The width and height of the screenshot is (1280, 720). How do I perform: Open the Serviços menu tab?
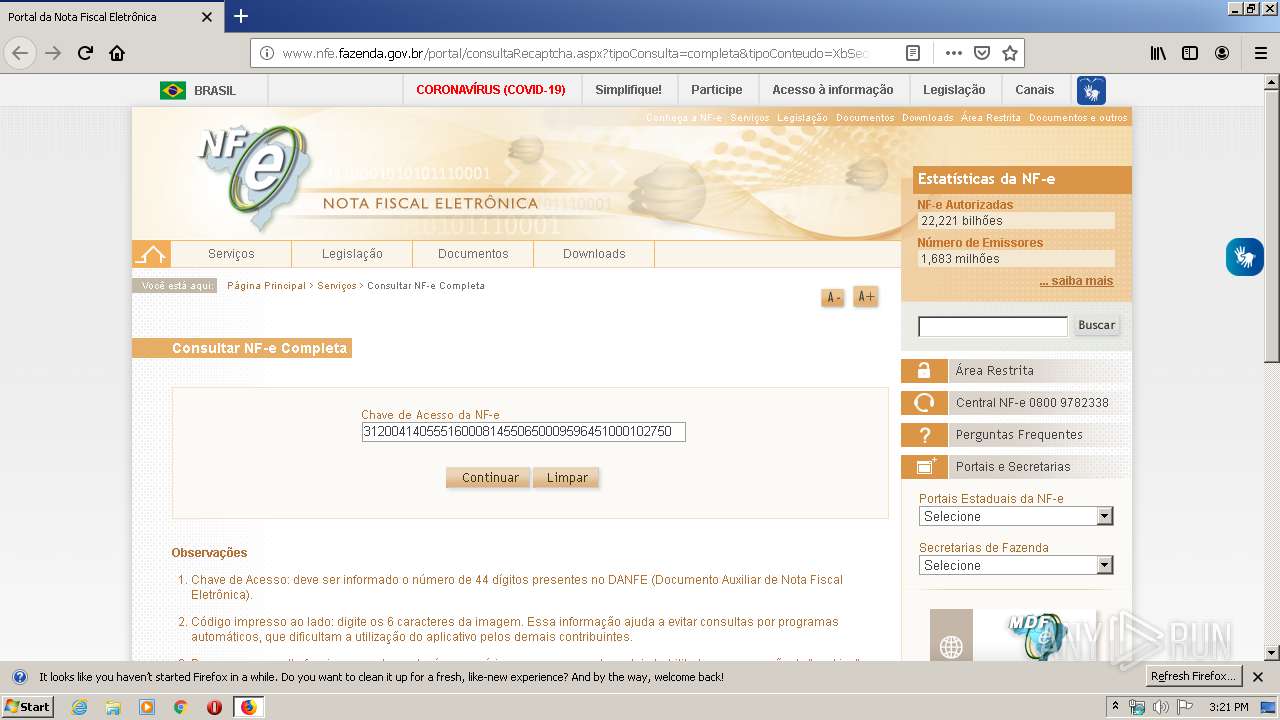pyautogui.click(x=231, y=254)
